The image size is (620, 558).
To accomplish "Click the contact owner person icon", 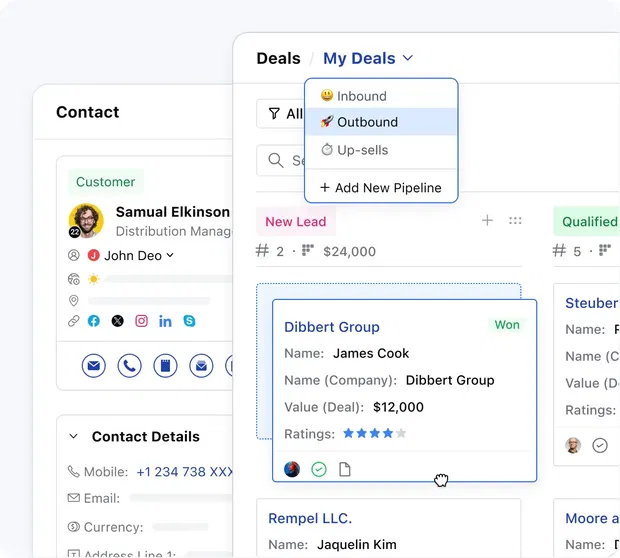I will pos(74,255).
